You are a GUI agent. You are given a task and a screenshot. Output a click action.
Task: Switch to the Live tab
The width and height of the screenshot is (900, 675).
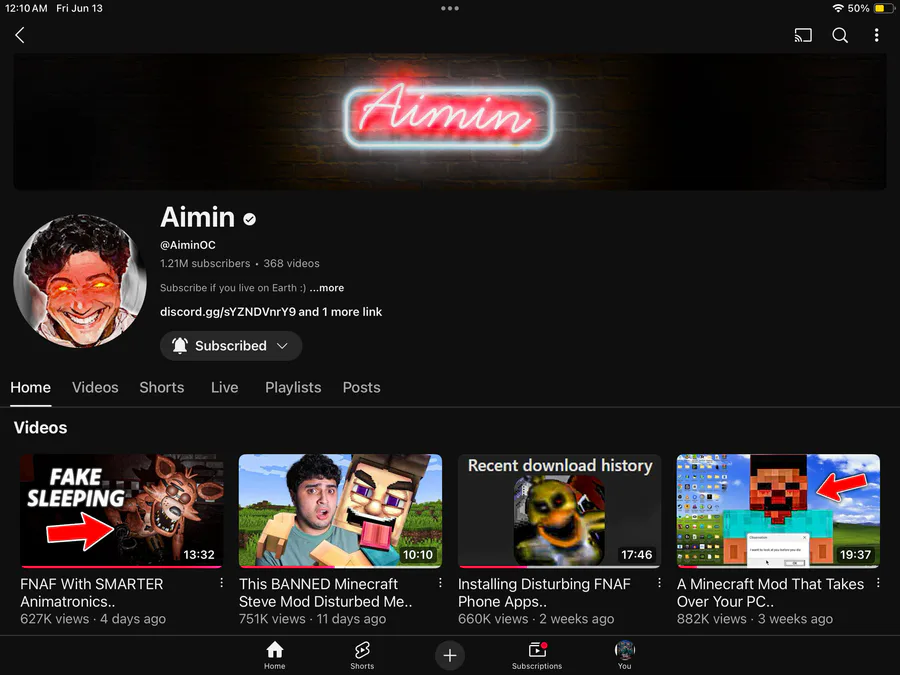pyautogui.click(x=224, y=387)
